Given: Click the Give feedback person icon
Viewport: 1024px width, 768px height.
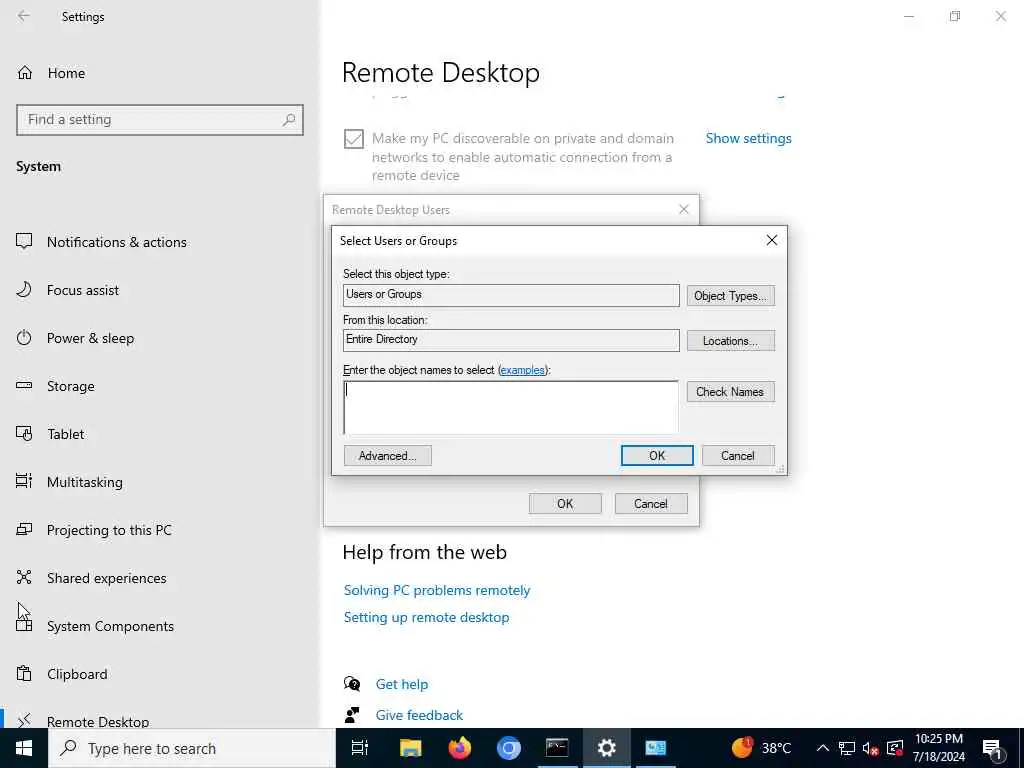Looking at the screenshot, I should [352, 715].
